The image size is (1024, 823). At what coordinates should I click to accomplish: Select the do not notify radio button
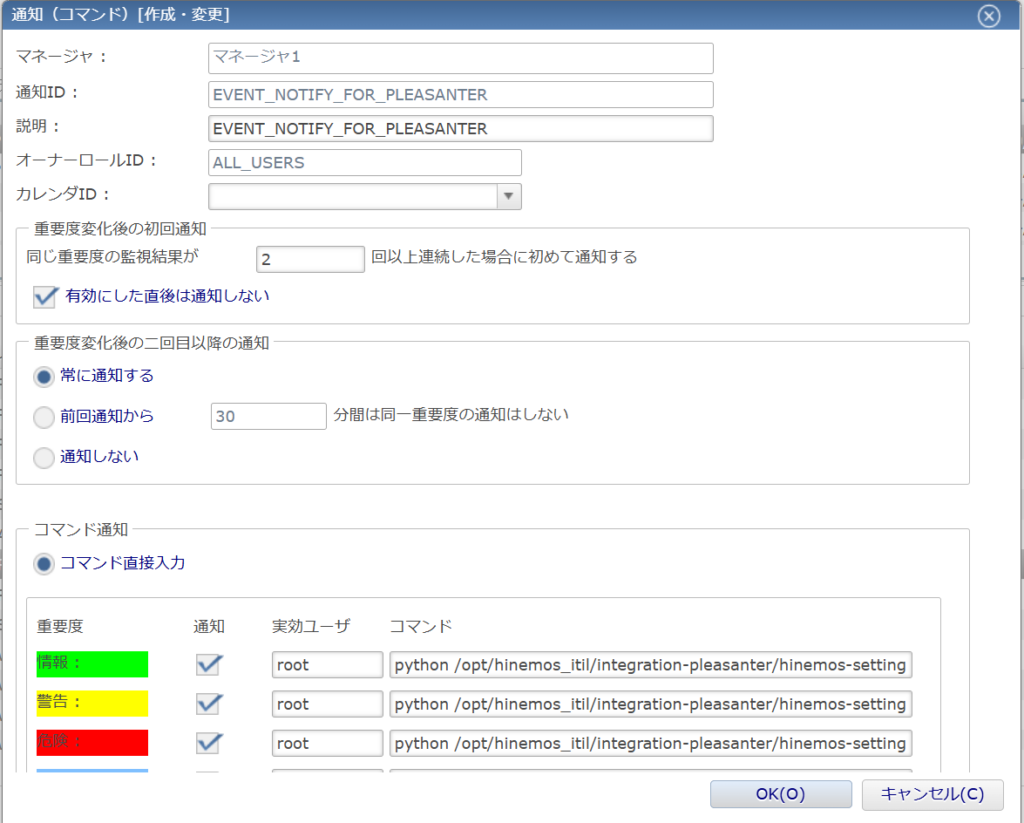point(44,457)
